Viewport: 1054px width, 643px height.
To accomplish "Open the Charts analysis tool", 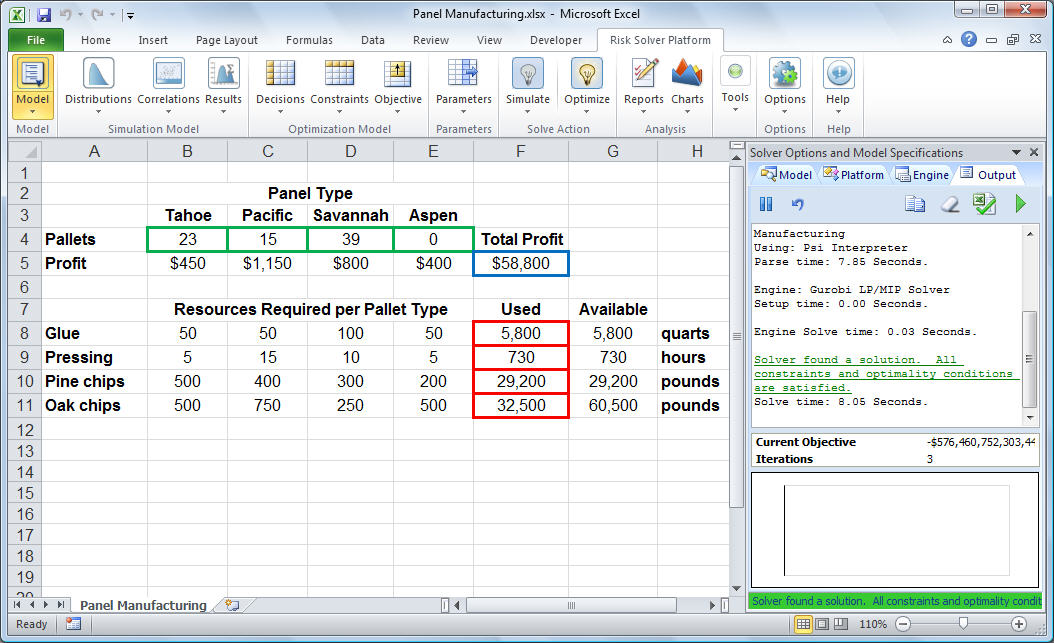I will point(687,75).
